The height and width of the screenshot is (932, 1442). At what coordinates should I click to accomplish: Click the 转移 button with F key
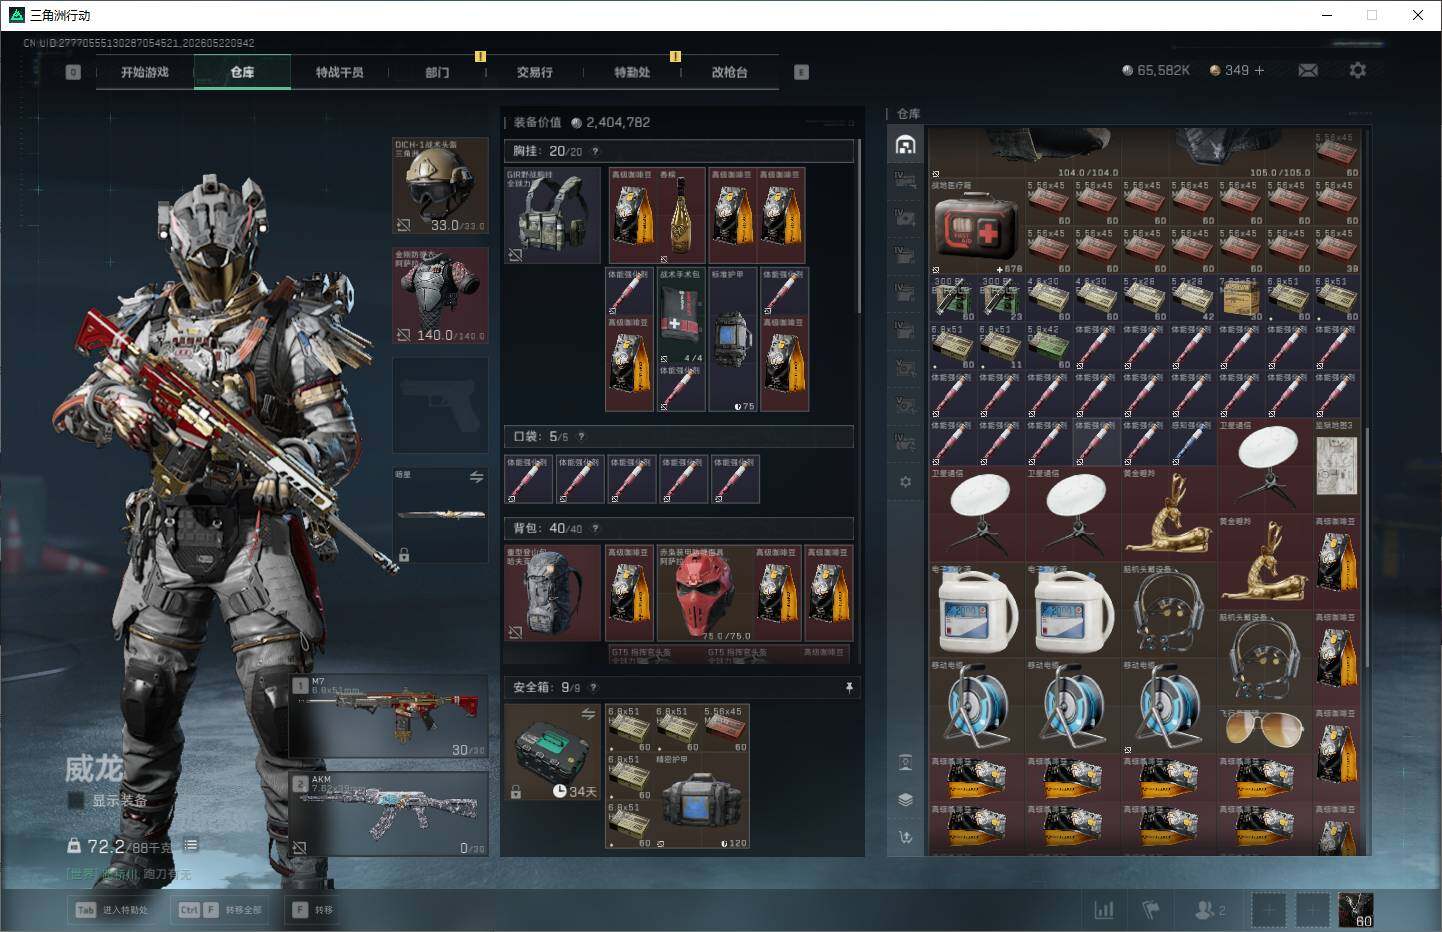(313, 910)
